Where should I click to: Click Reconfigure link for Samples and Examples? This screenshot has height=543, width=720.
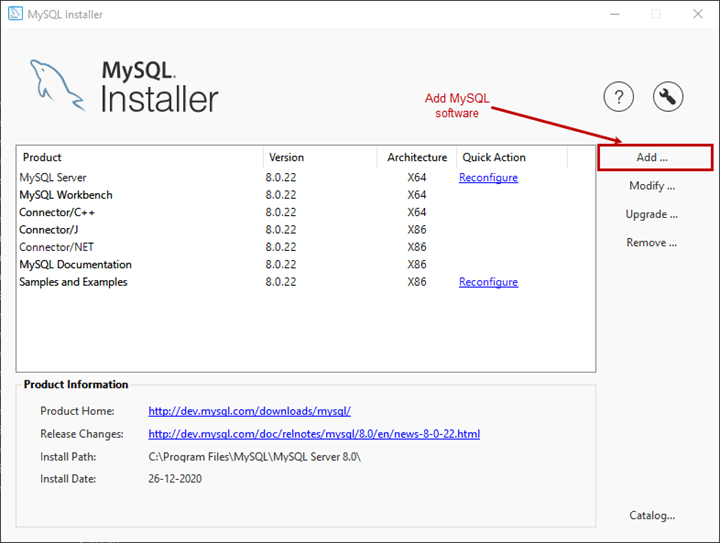(488, 282)
